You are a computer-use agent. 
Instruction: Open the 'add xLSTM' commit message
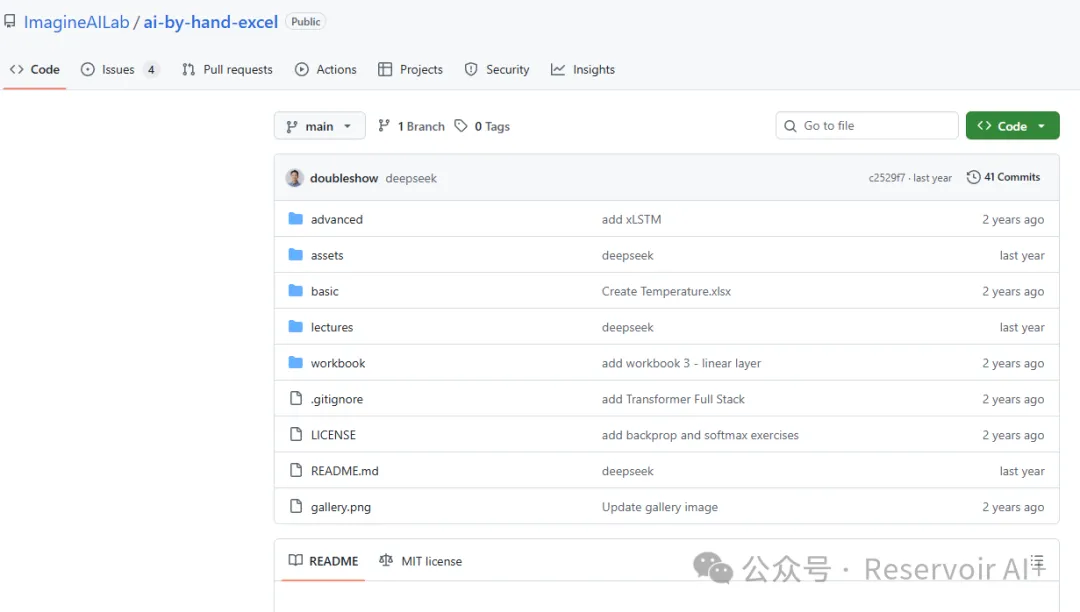631,220
